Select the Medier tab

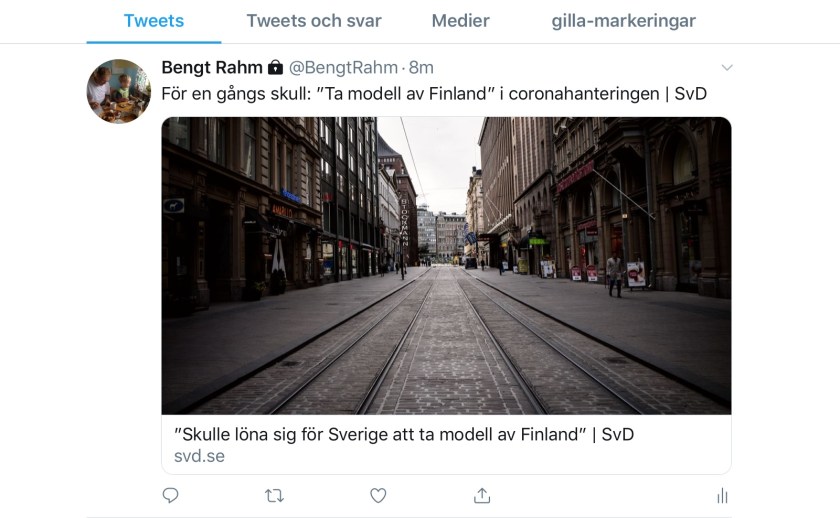pos(461,21)
